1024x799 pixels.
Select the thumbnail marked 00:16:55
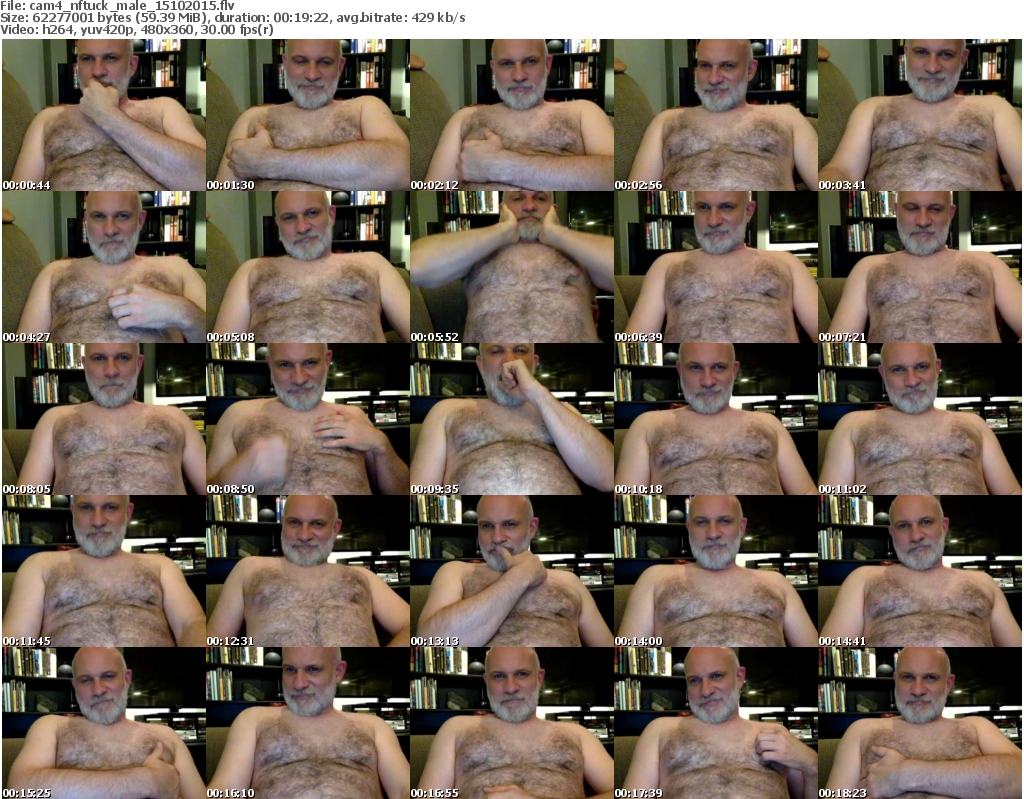coord(512,723)
